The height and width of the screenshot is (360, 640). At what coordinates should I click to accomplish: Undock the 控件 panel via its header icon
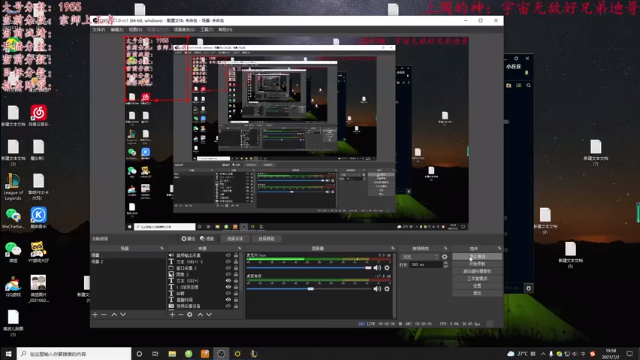coord(499,248)
